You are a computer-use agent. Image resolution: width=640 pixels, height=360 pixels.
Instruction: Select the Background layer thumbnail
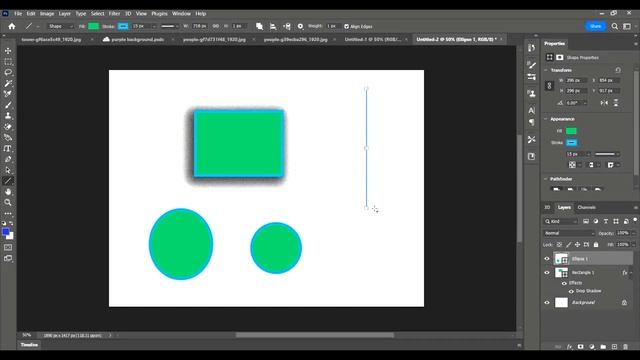(x=562, y=302)
